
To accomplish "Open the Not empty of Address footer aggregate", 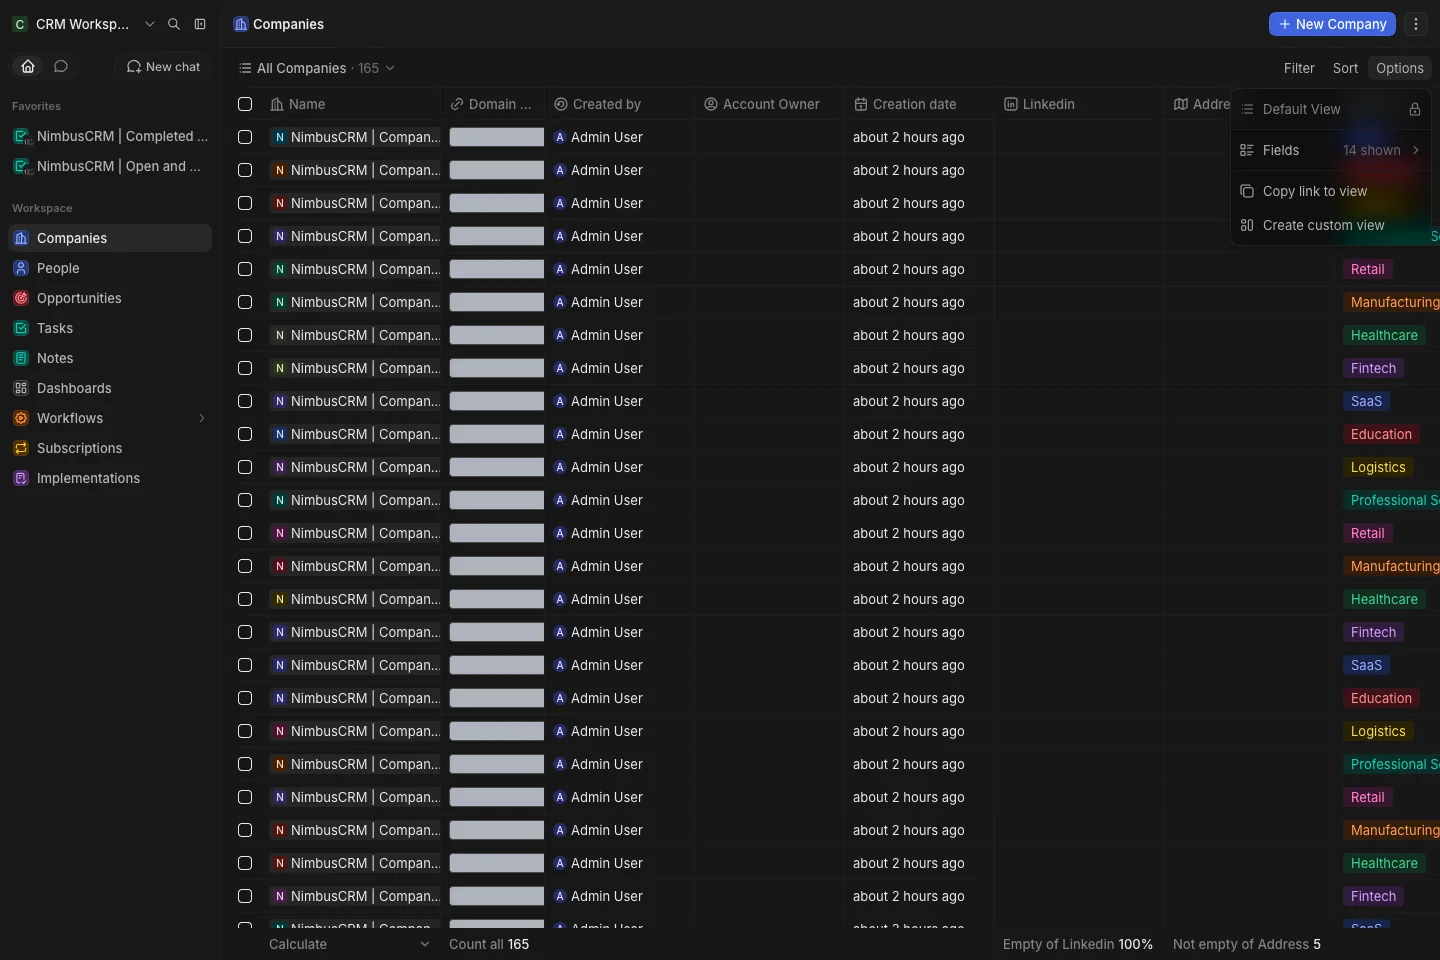I will pos(1247,944).
